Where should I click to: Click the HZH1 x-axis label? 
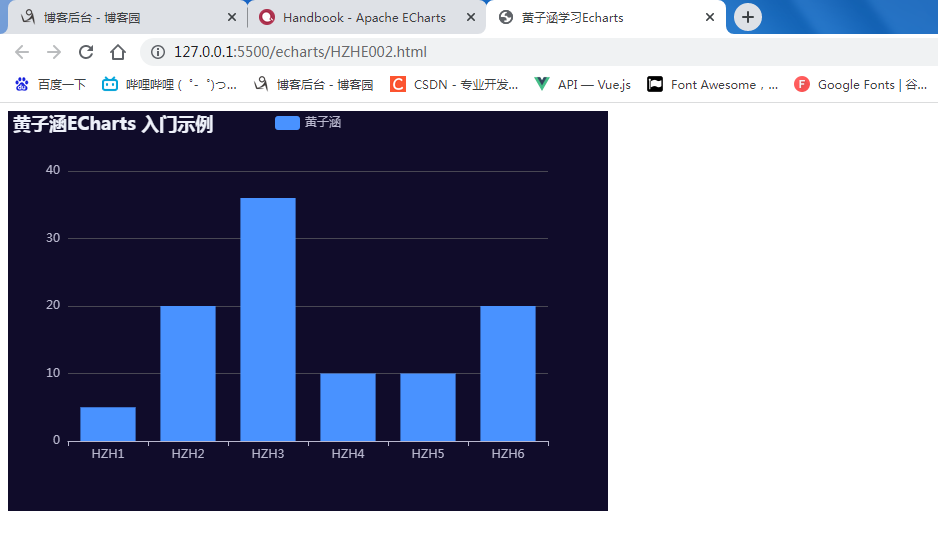[108, 454]
